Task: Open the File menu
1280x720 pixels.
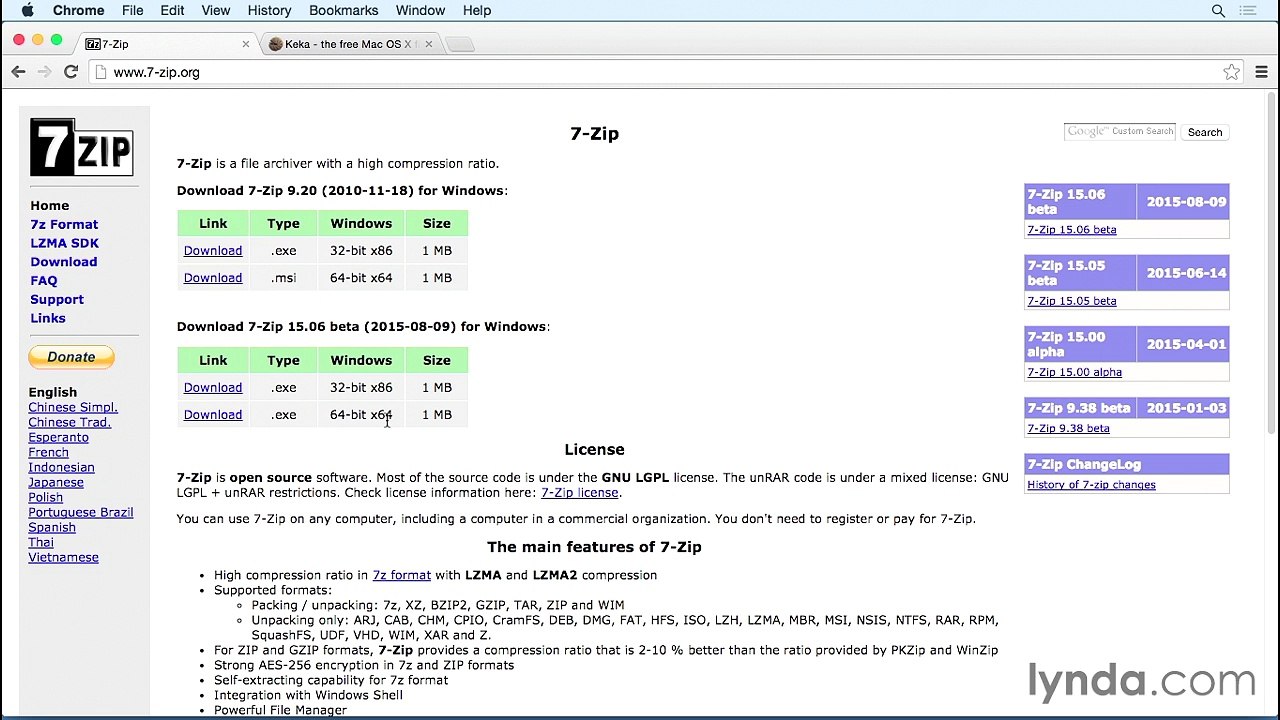Action: pyautogui.click(x=132, y=10)
